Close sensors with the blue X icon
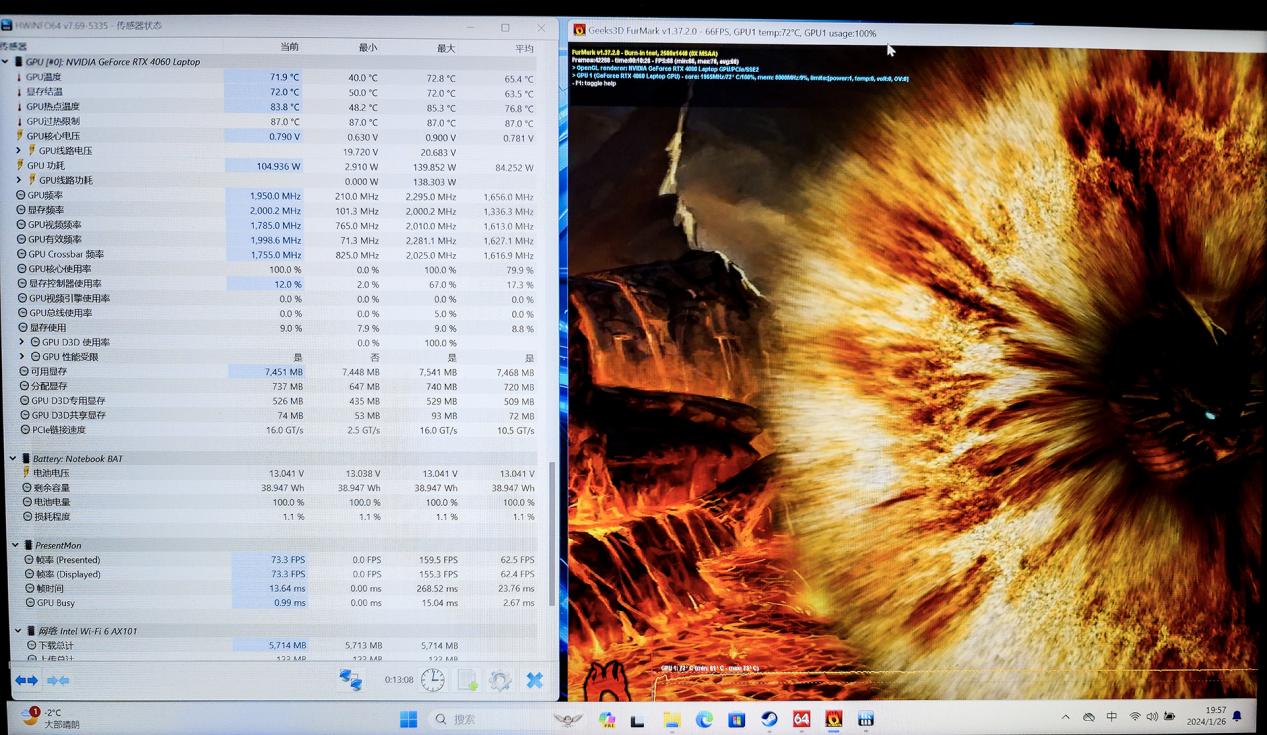This screenshot has height=735, width=1267. pyautogui.click(x=535, y=681)
